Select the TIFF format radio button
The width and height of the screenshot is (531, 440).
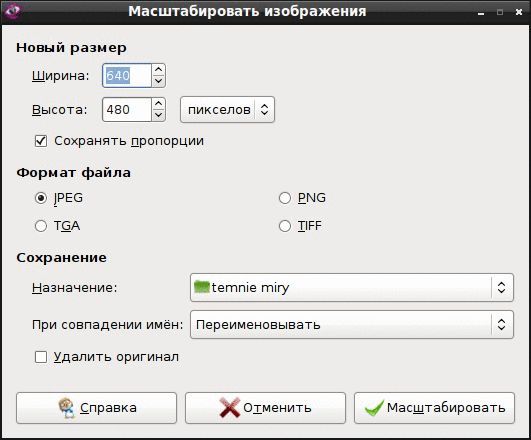285,226
